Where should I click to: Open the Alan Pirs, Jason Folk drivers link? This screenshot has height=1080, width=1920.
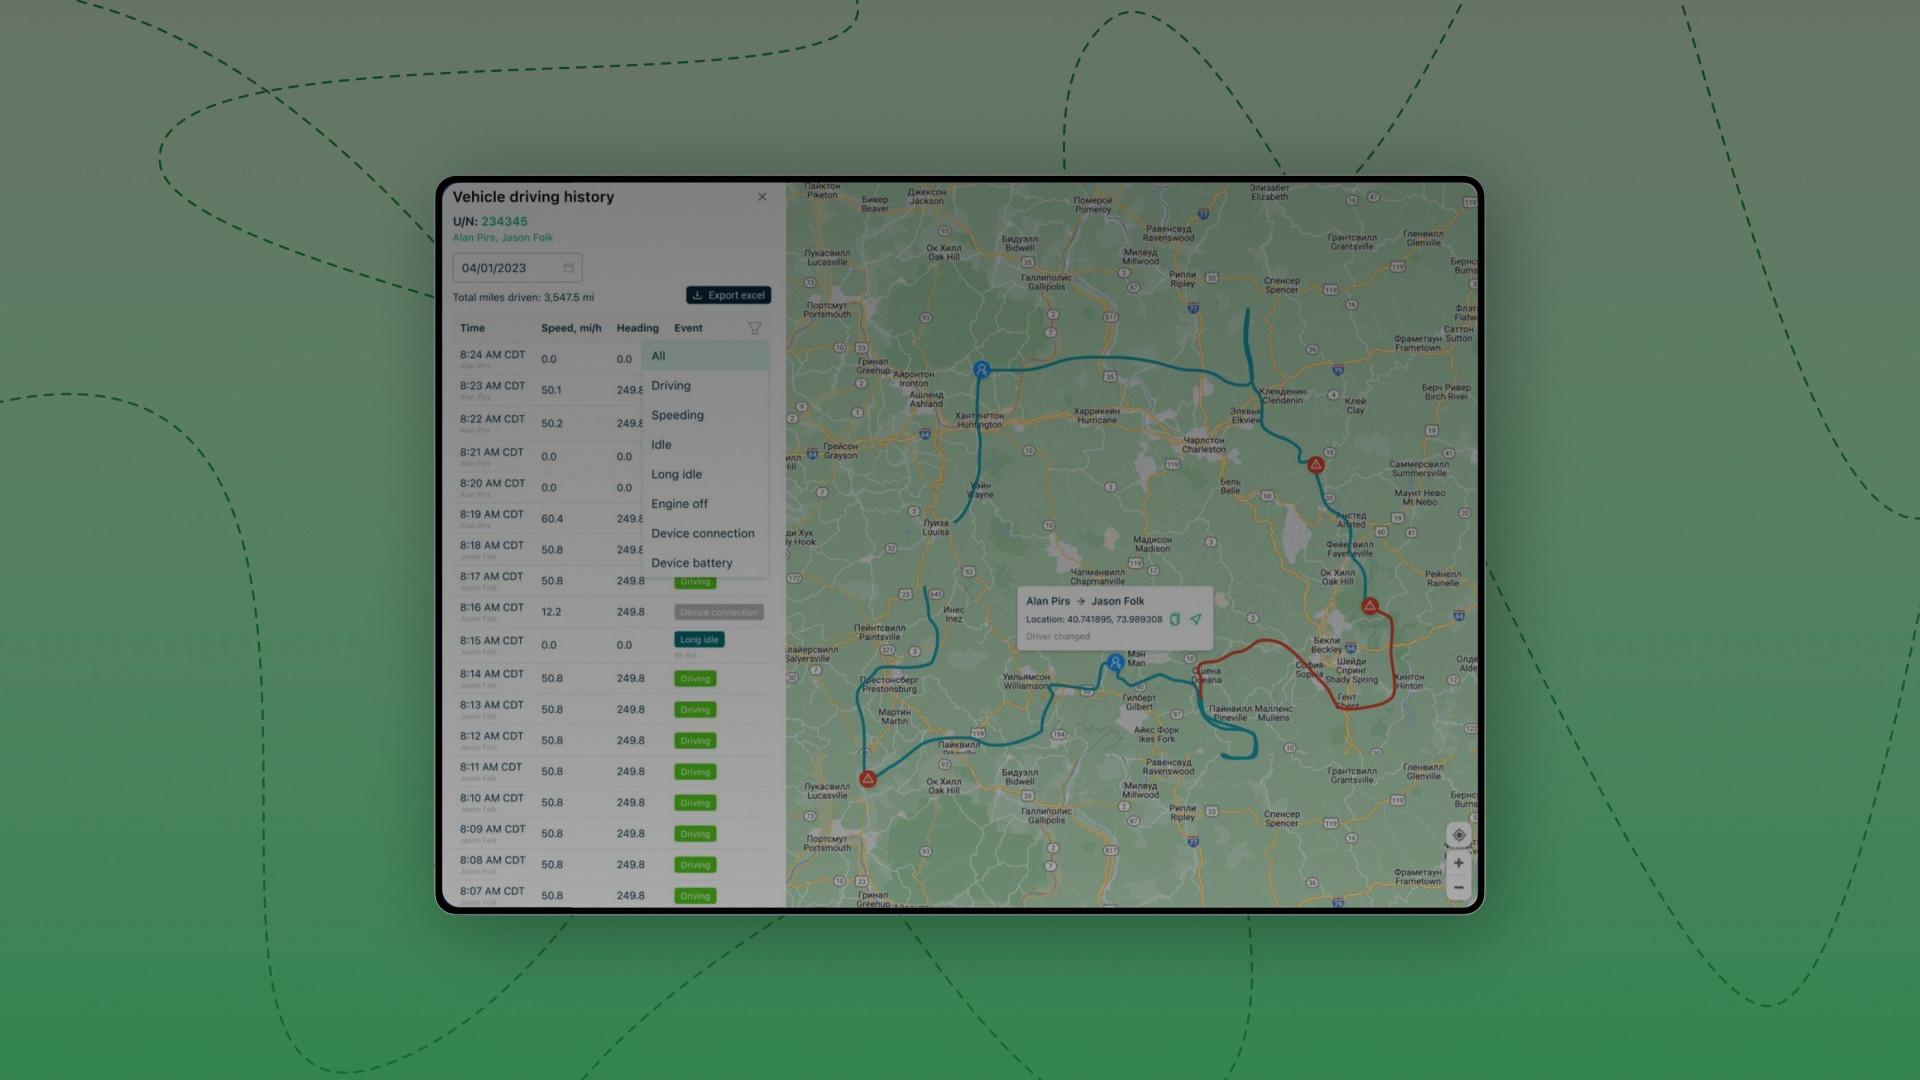click(504, 238)
